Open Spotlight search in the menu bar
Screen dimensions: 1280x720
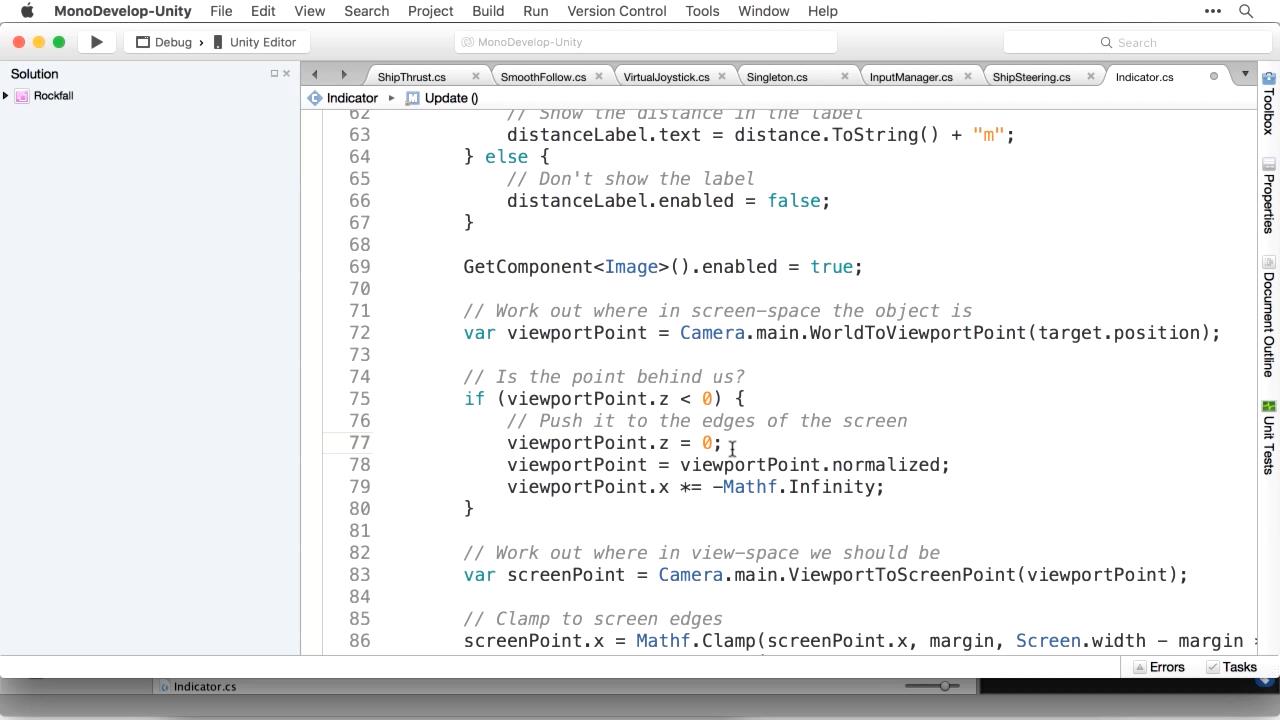(x=1246, y=11)
